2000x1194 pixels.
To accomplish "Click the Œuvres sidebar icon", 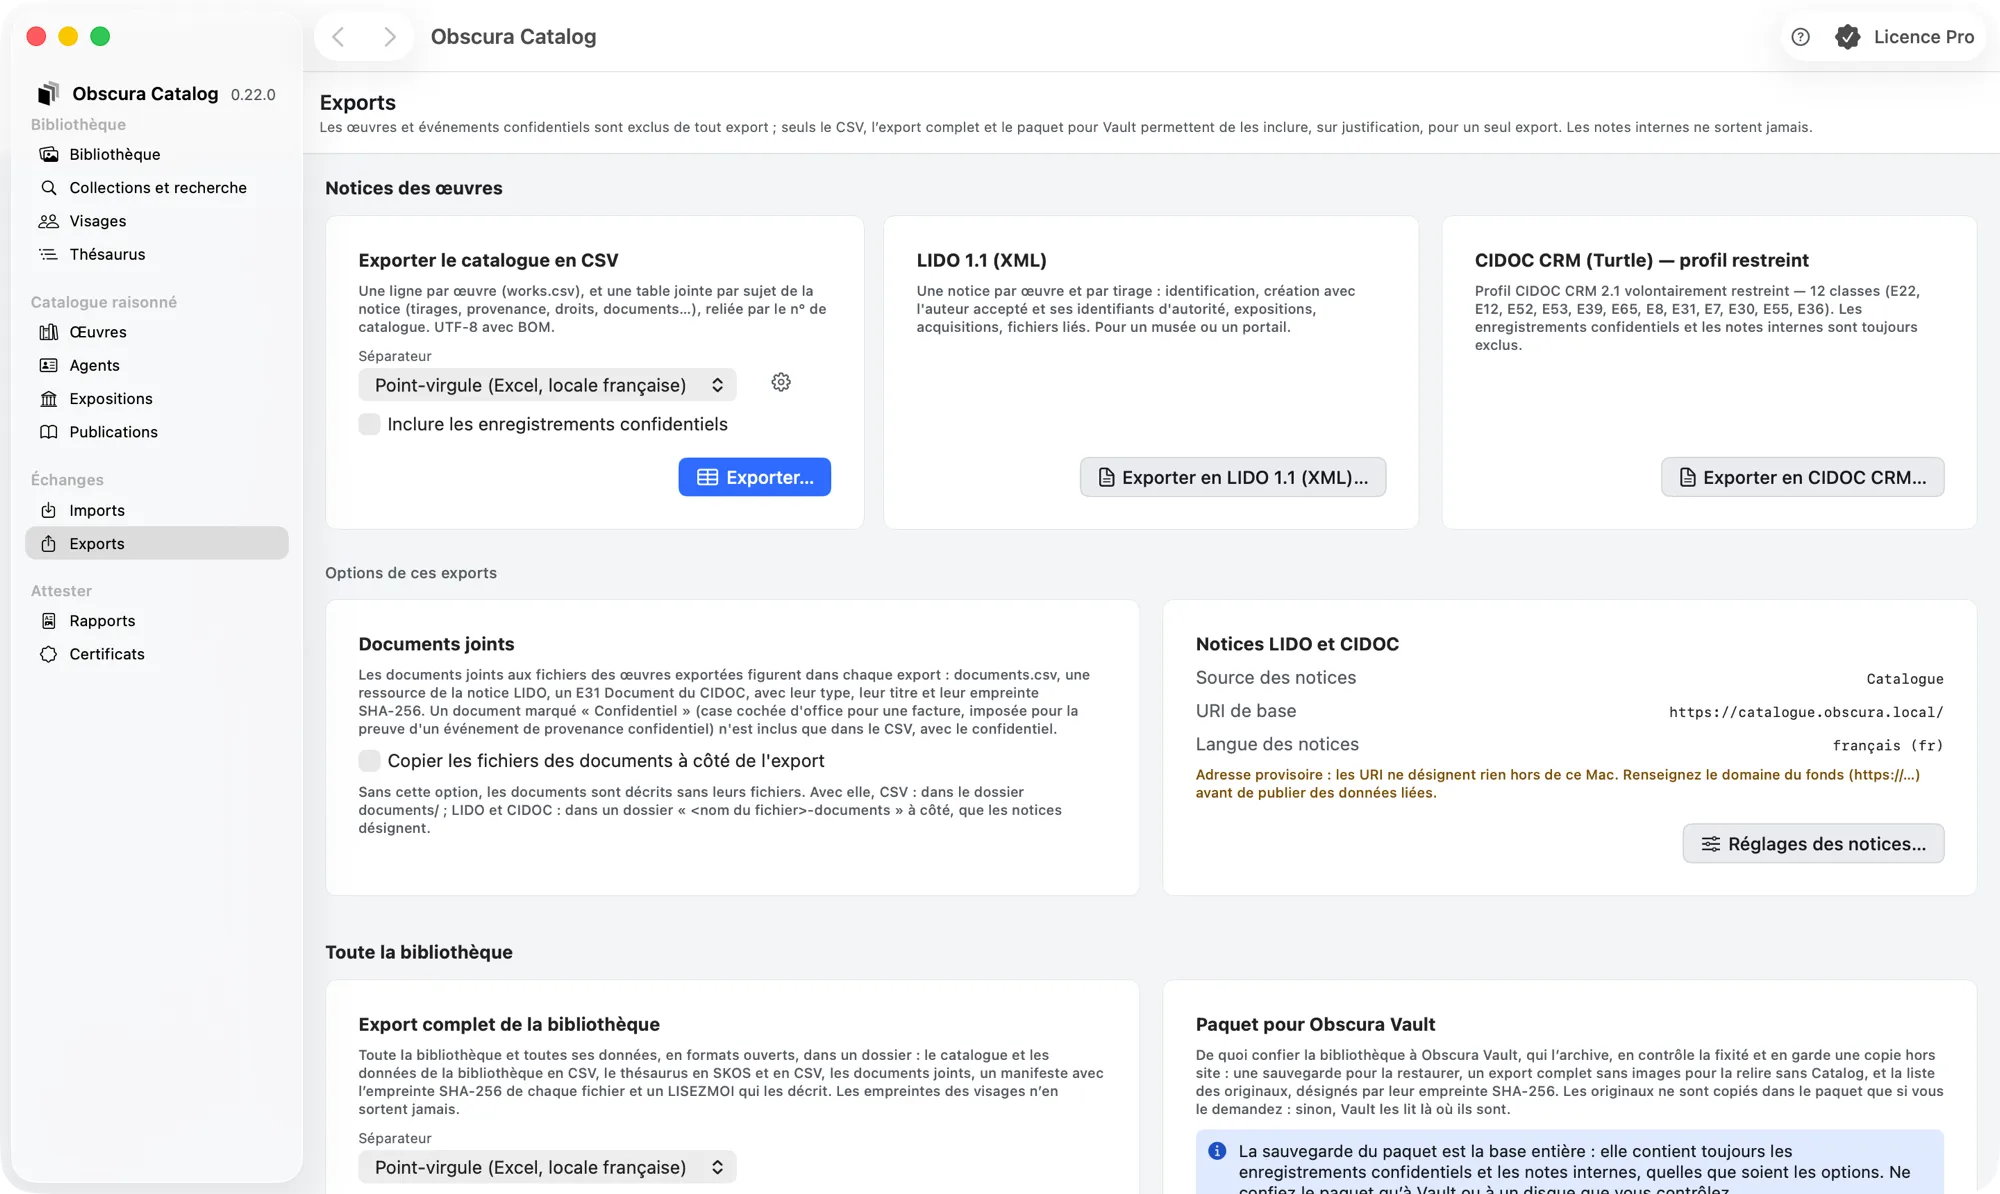I will click(48, 332).
